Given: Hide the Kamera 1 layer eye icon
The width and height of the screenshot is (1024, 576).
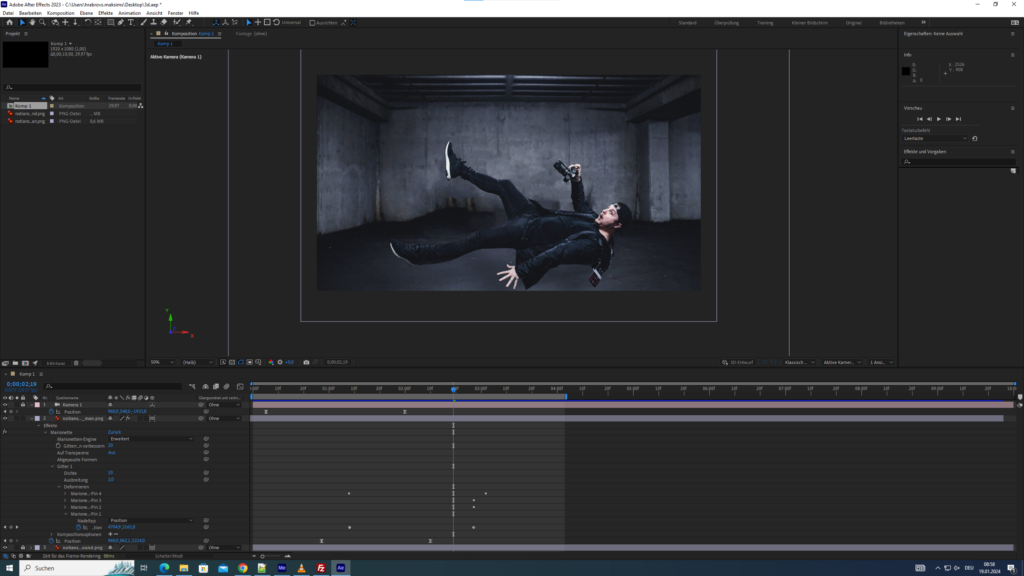Looking at the screenshot, I should (x=5, y=404).
